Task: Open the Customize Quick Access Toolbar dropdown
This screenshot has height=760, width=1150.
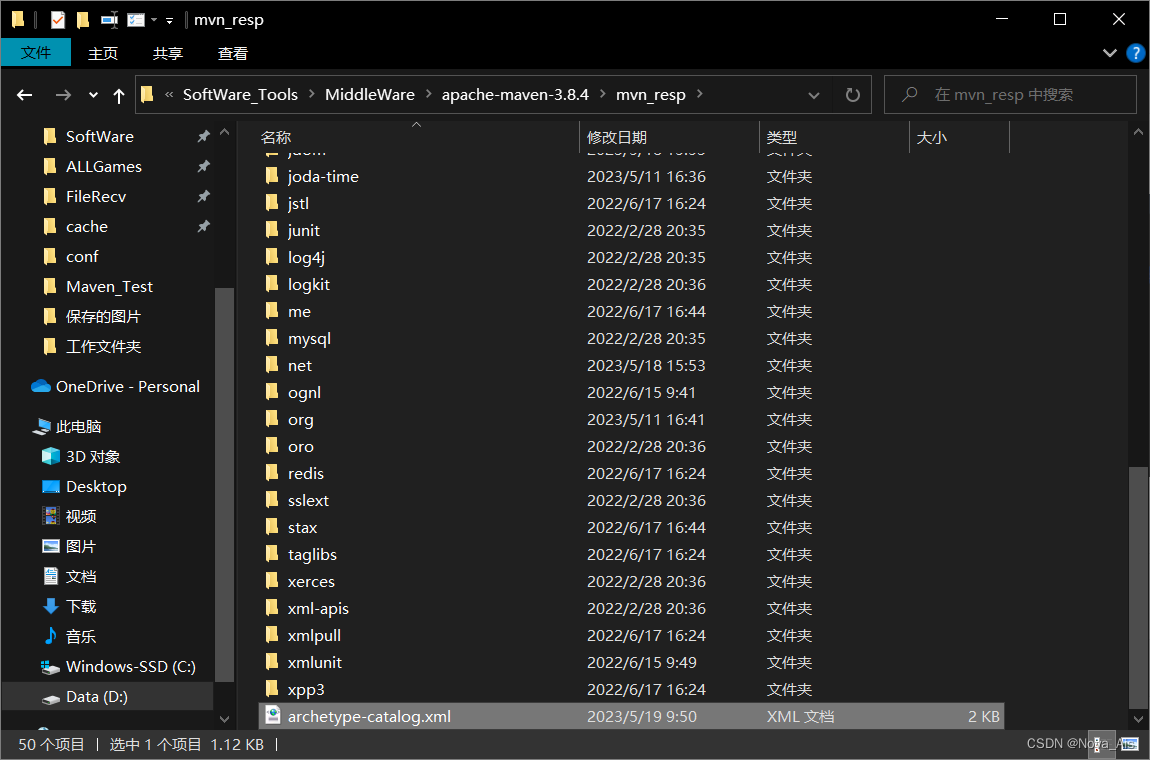Action: pyautogui.click(x=169, y=21)
